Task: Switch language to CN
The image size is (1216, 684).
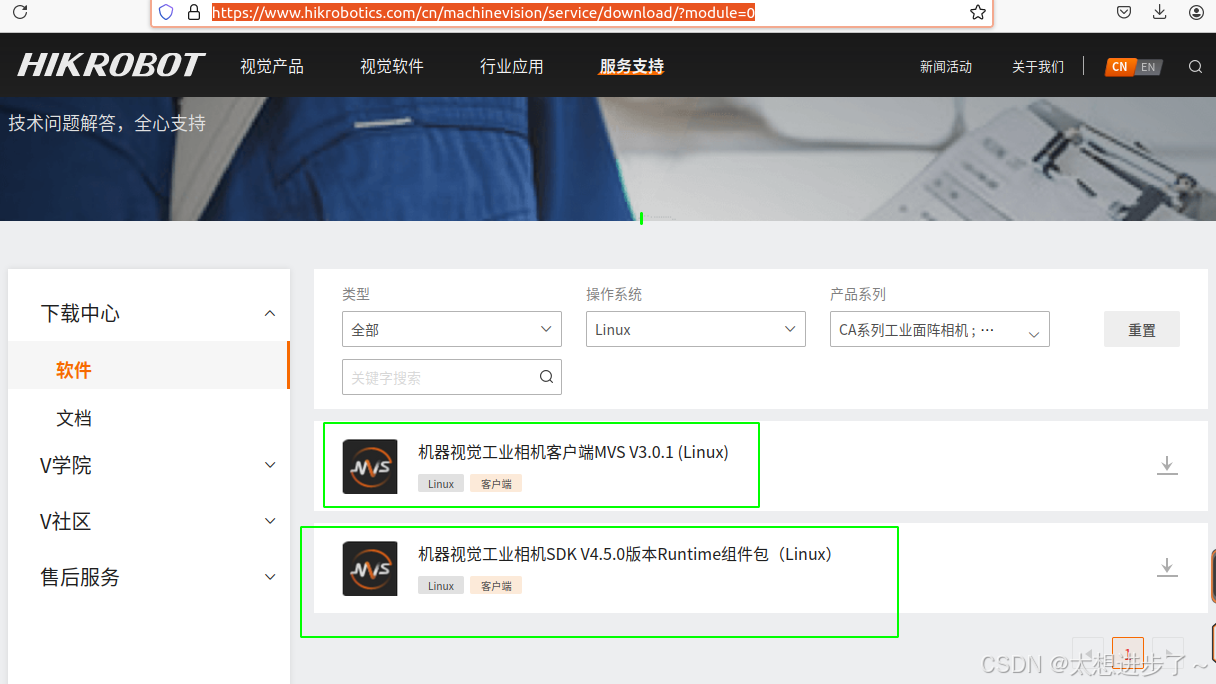Action: pyautogui.click(x=1119, y=67)
